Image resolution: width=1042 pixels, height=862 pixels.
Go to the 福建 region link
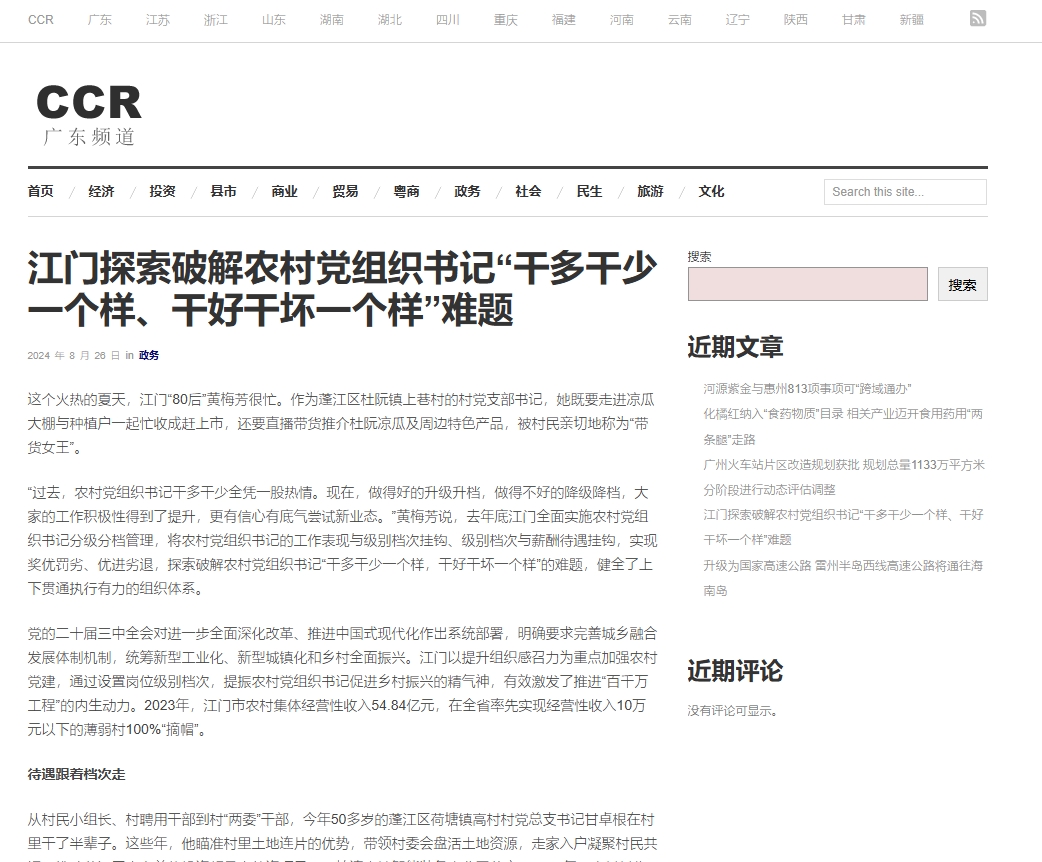coord(563,20)
